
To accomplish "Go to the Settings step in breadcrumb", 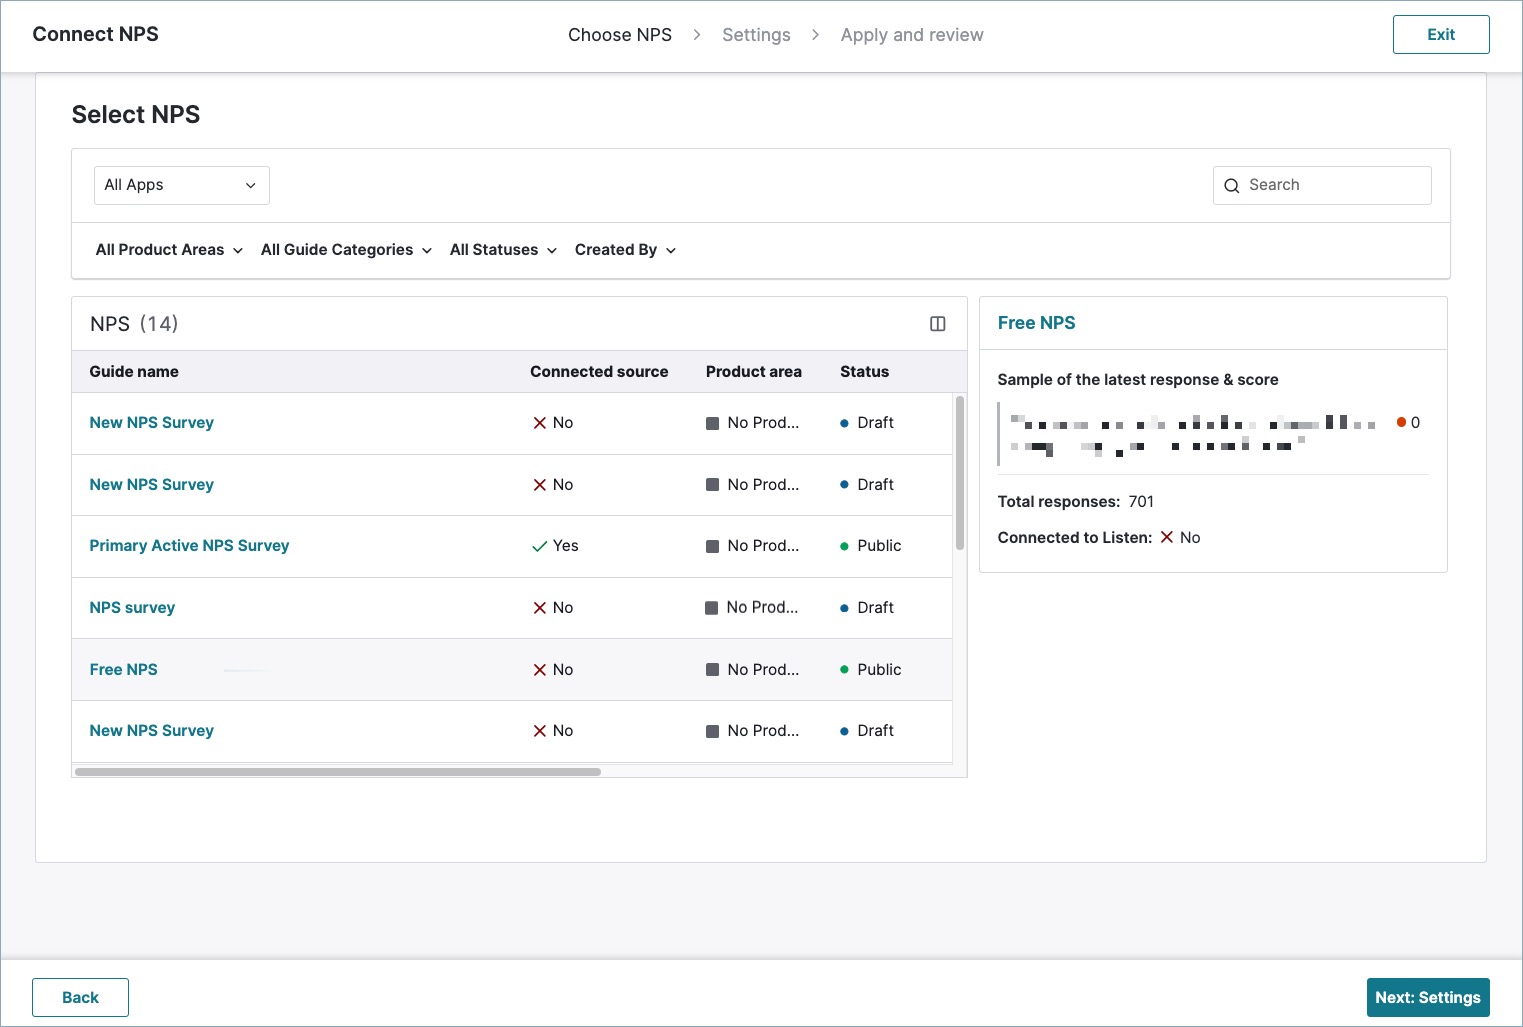I will click(x=756, y=35).
